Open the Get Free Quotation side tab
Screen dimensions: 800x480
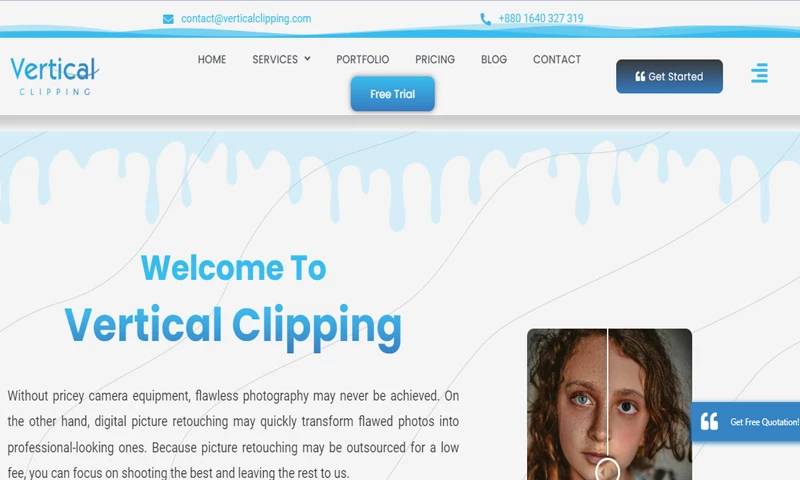click(x=745, y=421)
